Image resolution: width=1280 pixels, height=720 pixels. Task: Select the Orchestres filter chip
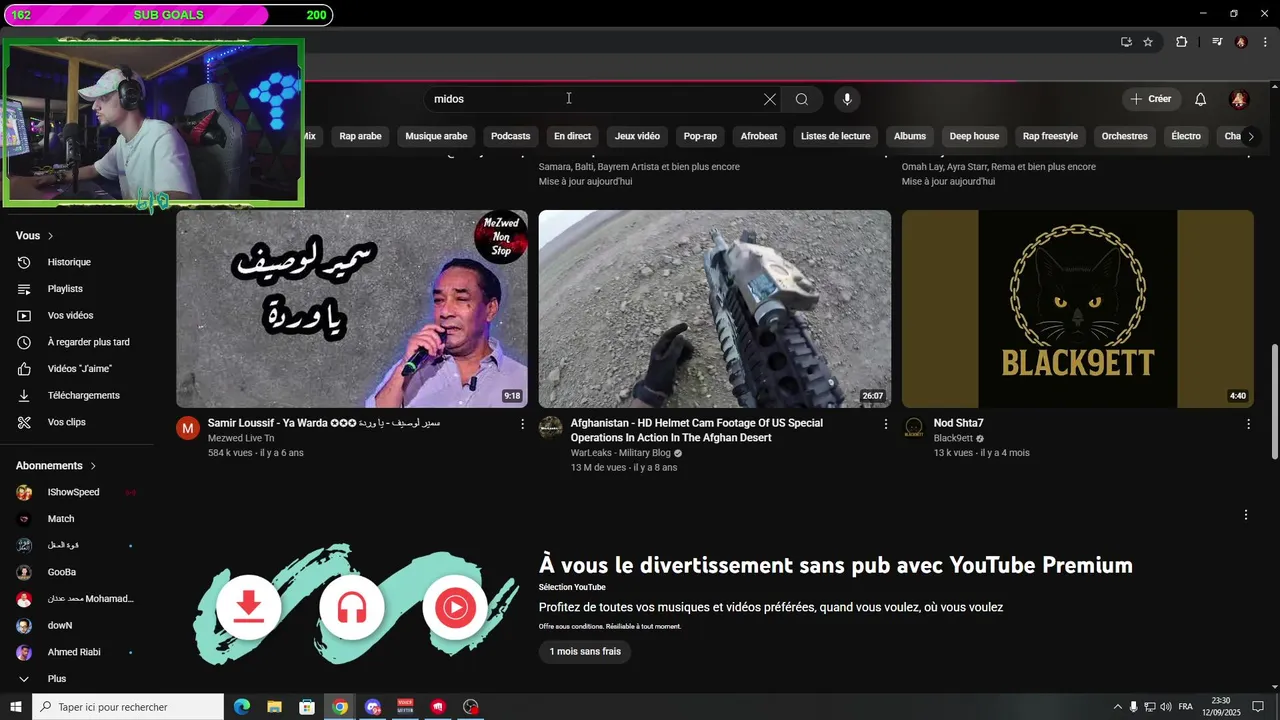coord(1125,136)
